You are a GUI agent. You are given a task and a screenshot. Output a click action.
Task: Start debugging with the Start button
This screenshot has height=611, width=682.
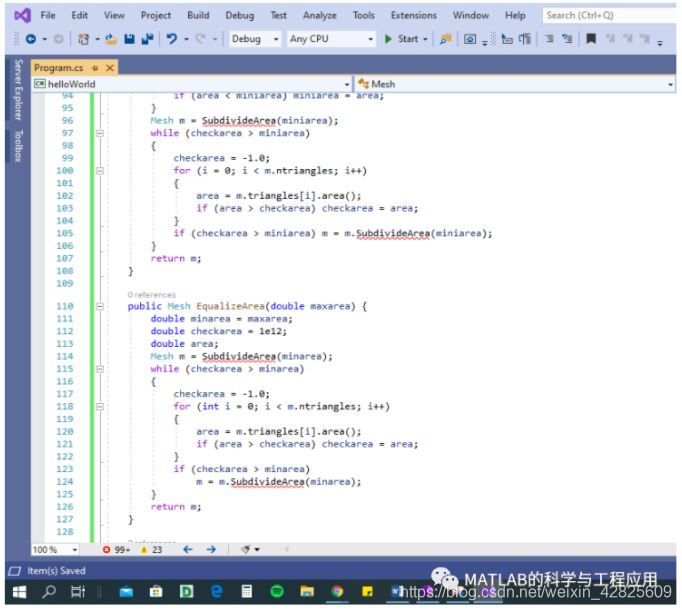point(401,39)
